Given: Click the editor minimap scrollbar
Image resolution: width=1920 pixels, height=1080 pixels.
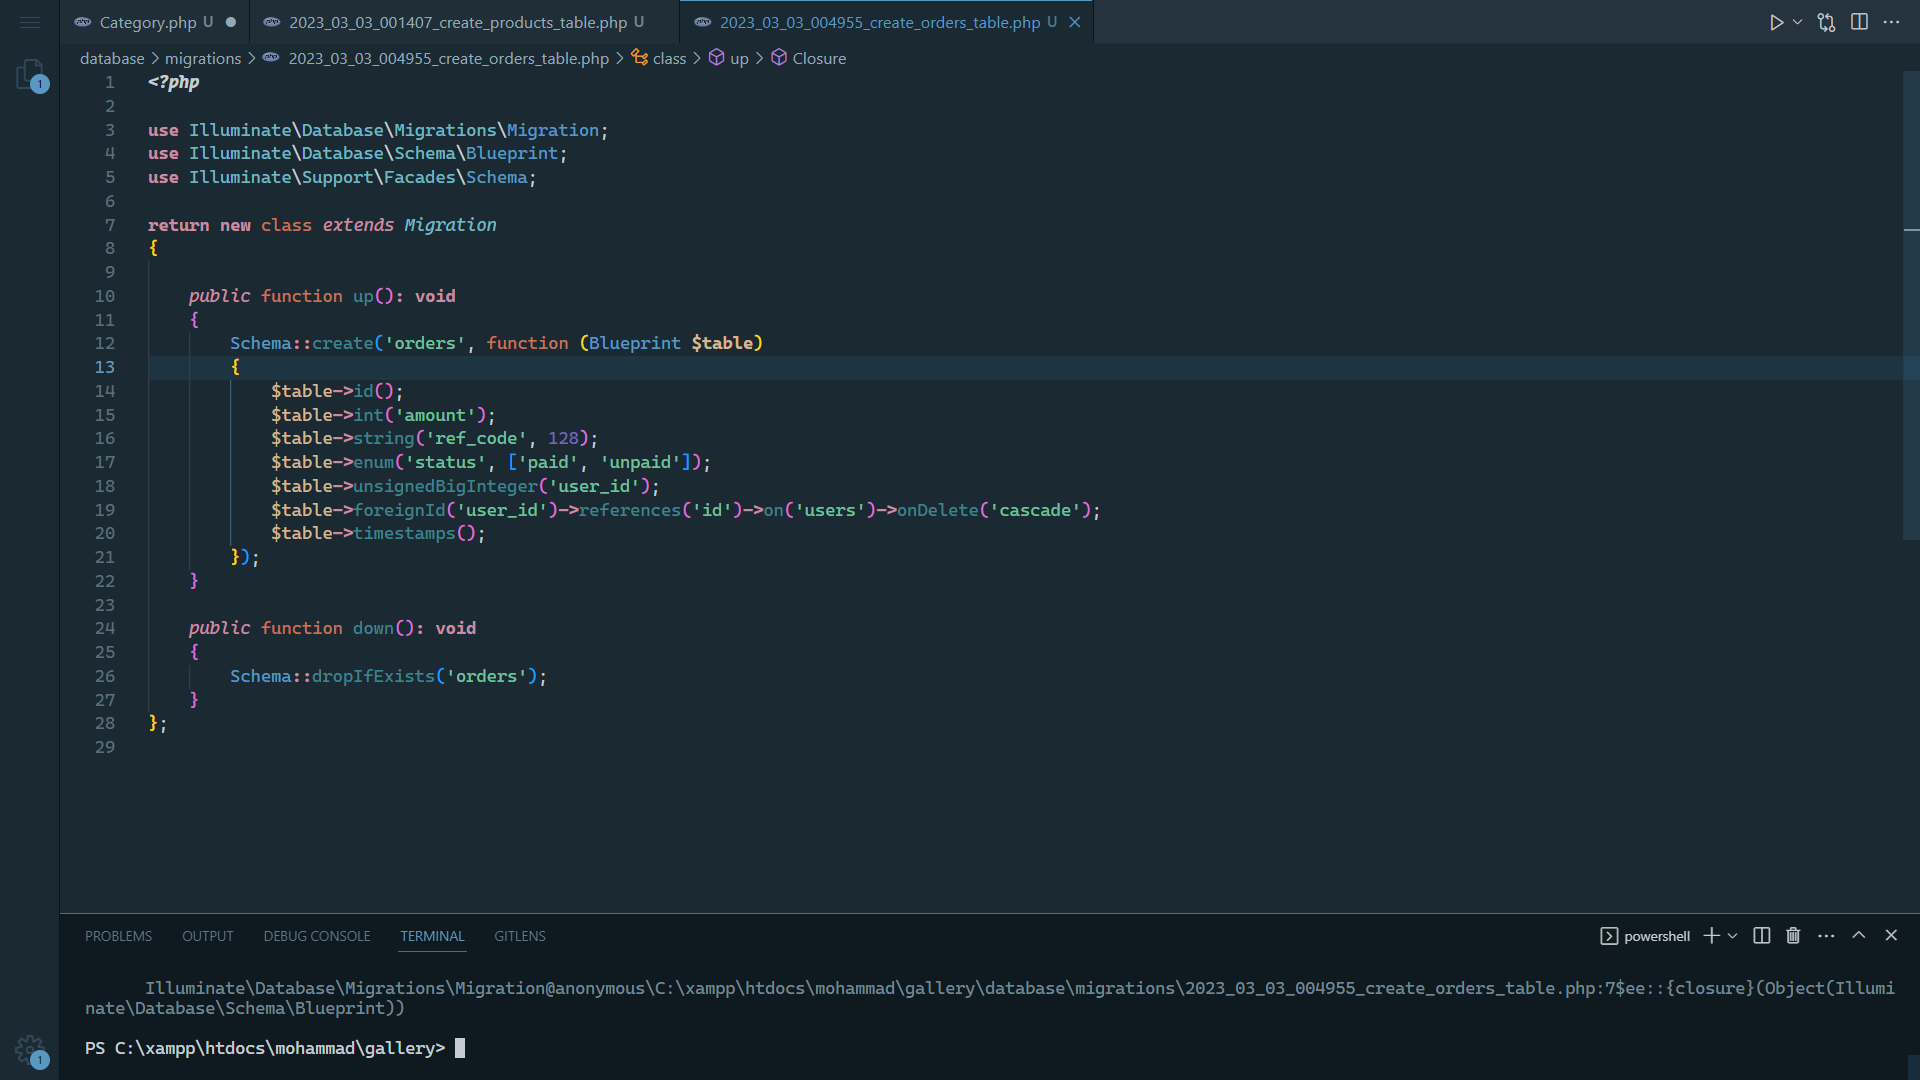Looking at the screenshot, I should click(x=1911, y=305).
